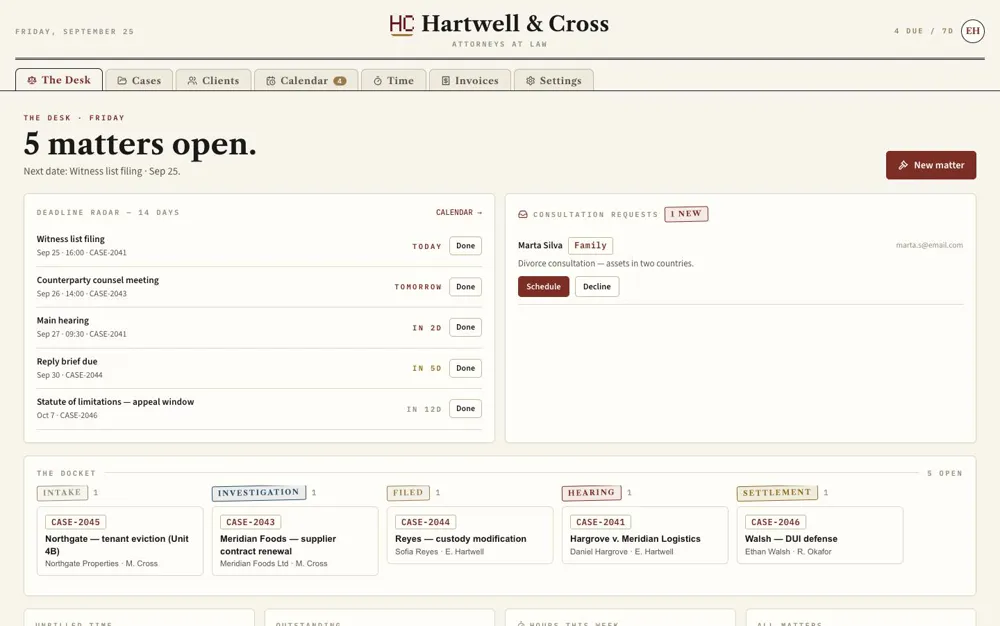Open the EH user avatar

[x=973, y=31]
